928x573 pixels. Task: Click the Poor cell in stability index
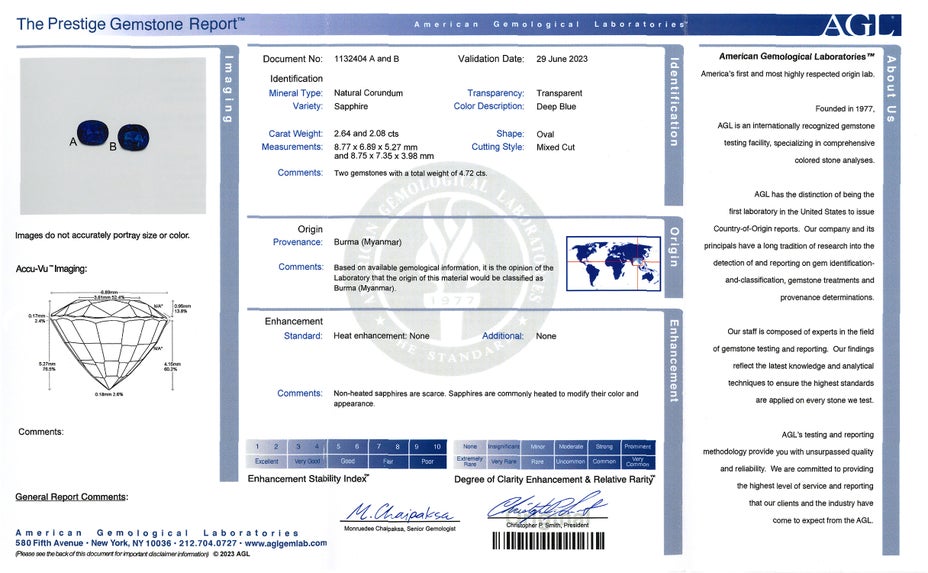(428, 462)
